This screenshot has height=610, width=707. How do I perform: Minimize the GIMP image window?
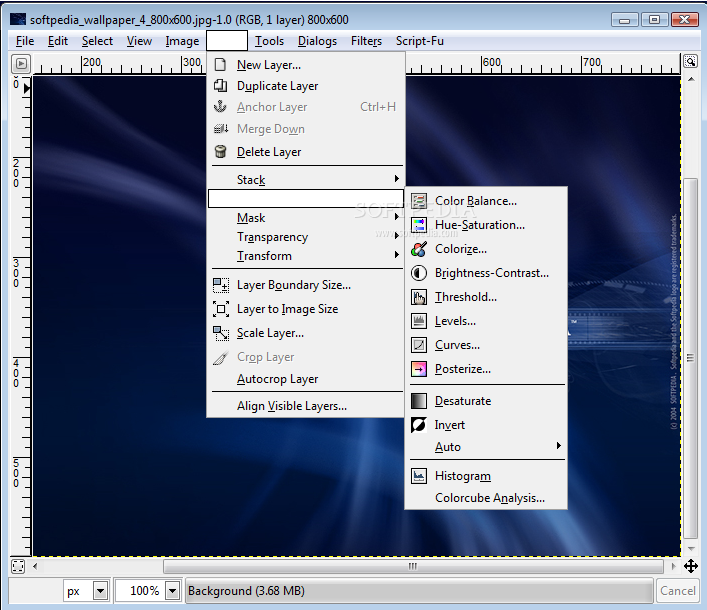click(624, 20)
